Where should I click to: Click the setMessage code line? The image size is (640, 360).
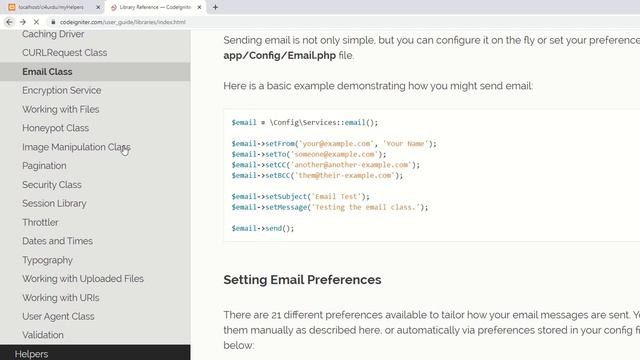(x=330, y=207)
